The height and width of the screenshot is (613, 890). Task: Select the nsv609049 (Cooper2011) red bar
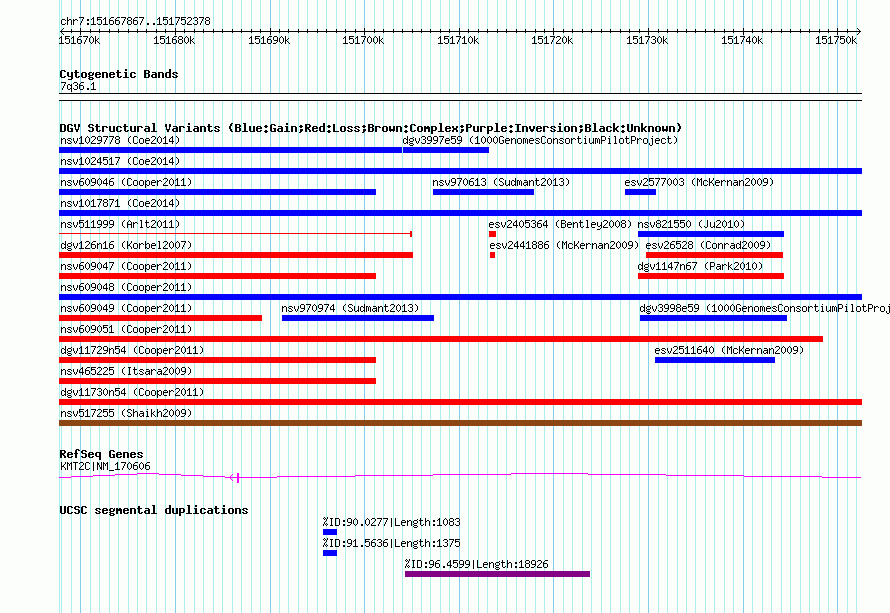160,318
